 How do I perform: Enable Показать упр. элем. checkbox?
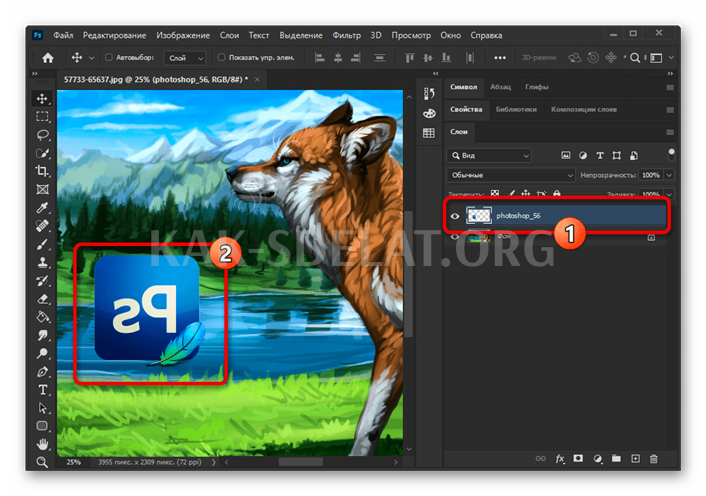221,57
